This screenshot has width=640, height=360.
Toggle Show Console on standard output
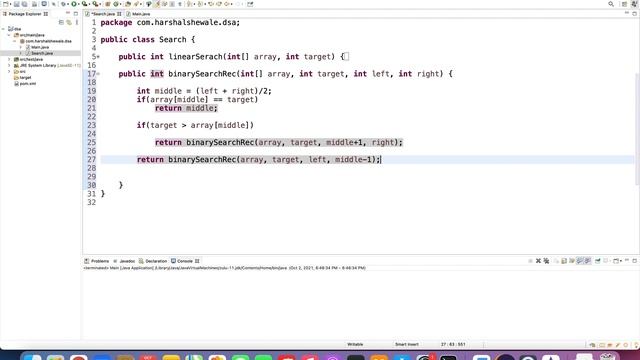[x=580, y=261]
